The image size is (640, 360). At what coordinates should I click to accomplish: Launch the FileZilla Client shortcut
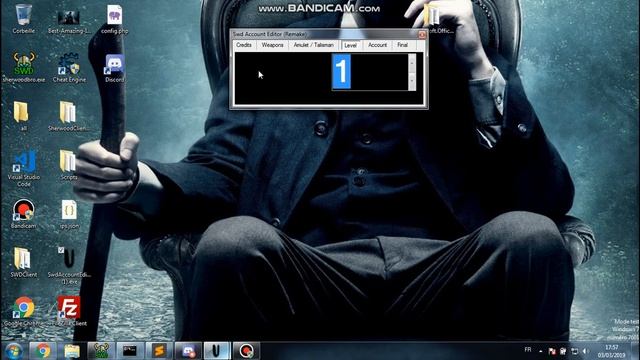click(x=69, y=311)
